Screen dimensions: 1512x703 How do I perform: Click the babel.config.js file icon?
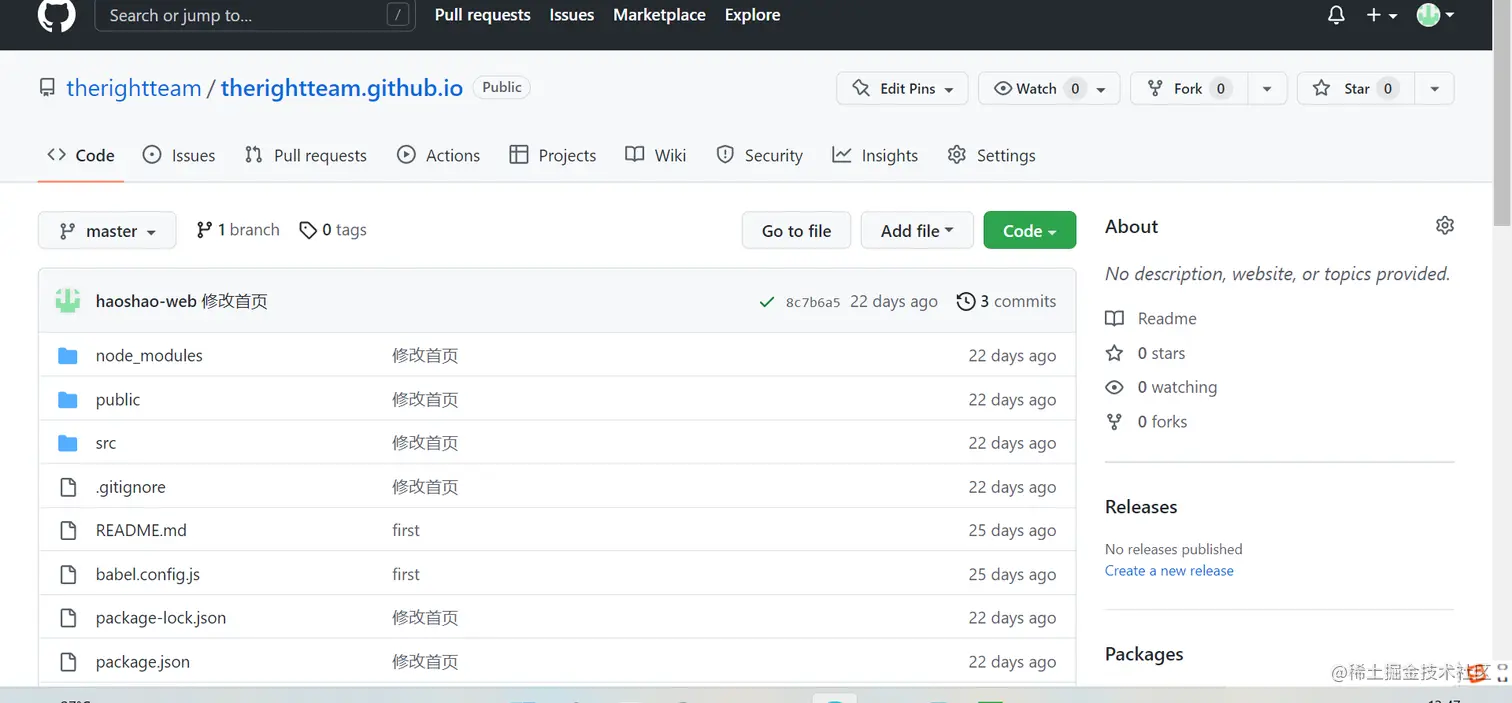coord(68,574)
